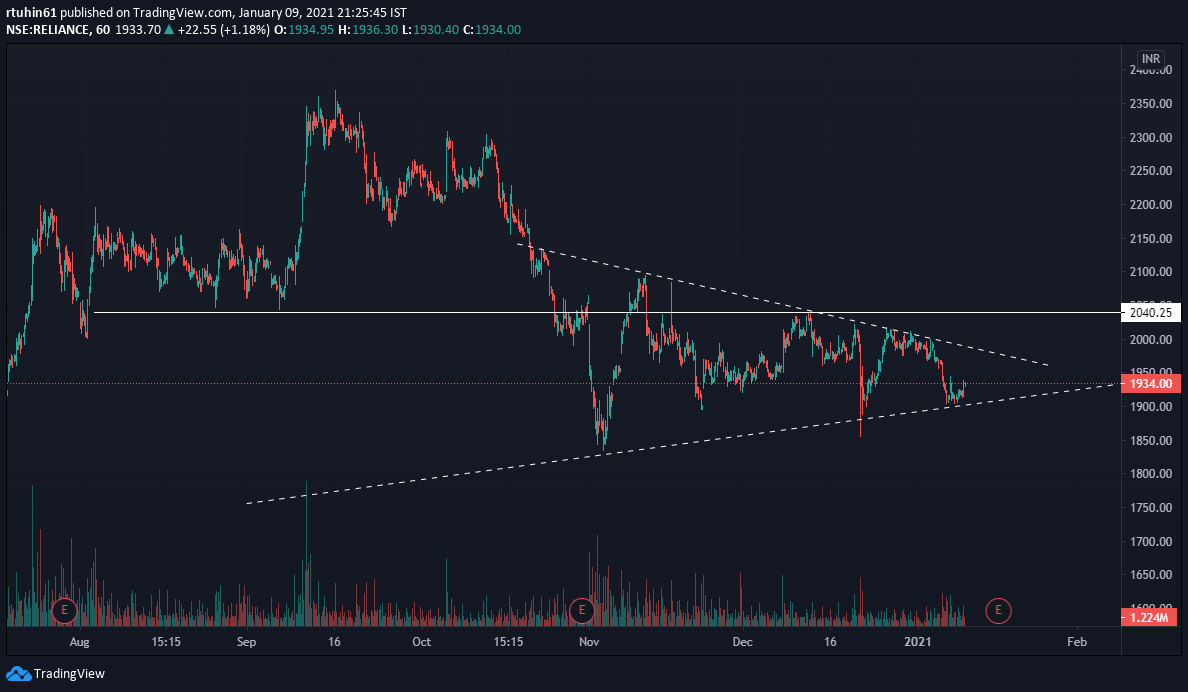The width and height of the screenshot is (1188, 692).
Task: Click the 1900.00 price axis label
Action: tap(1150, 407)
